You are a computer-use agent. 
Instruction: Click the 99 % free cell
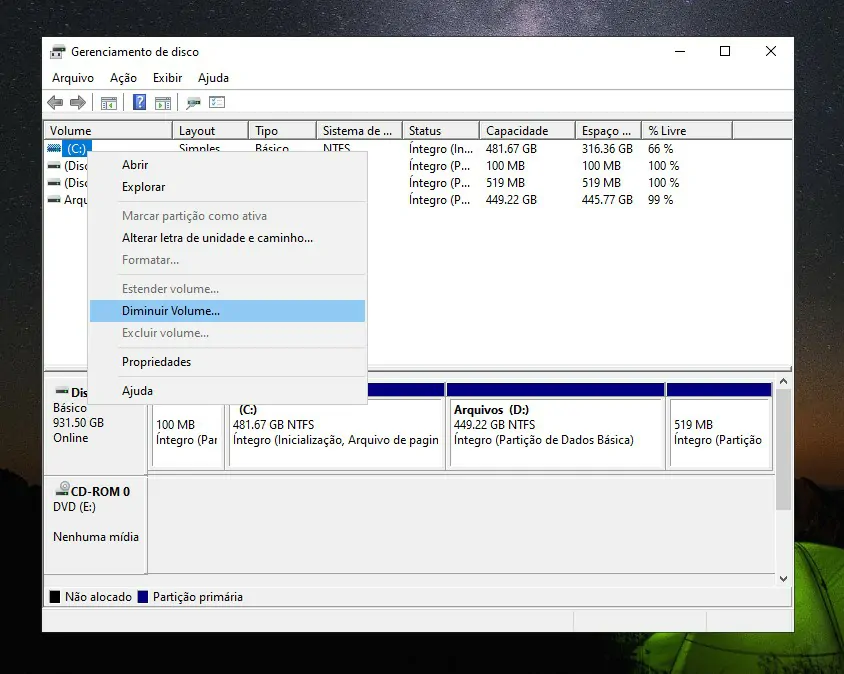(x=660, y=200)
